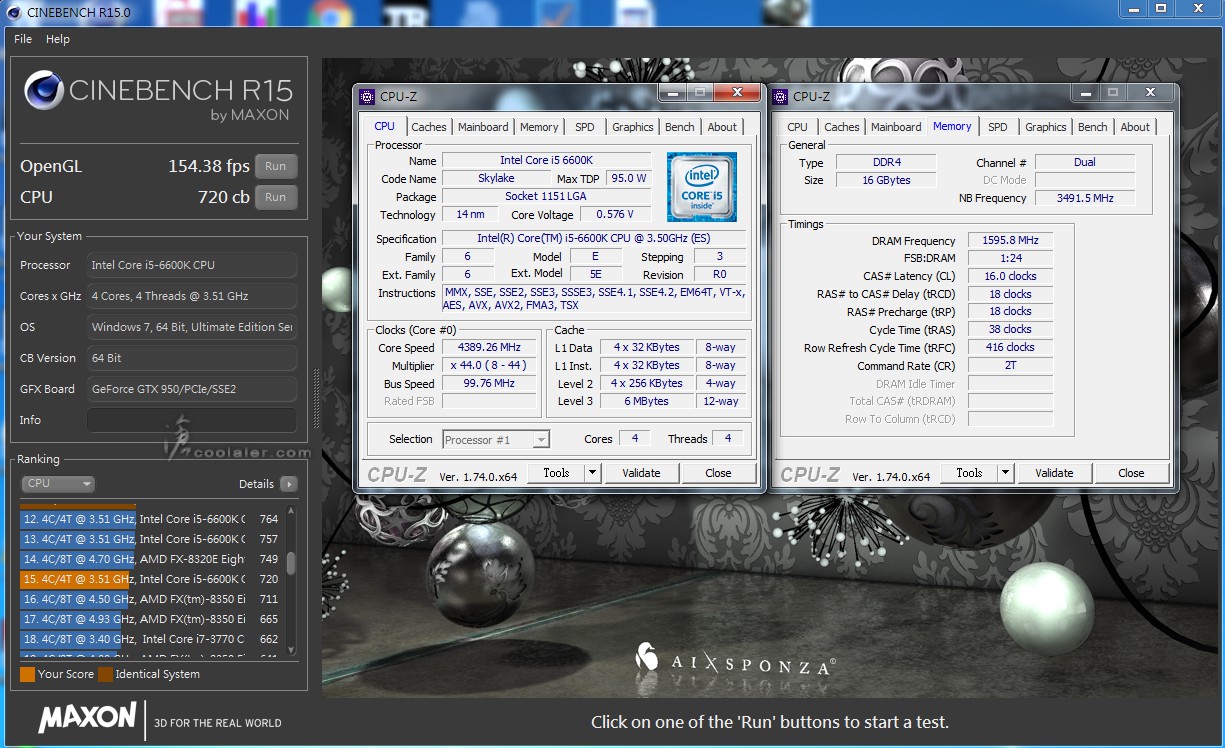Click the Memory Size value 16 GBytes
1225x748 pixels.
[886, 180]
